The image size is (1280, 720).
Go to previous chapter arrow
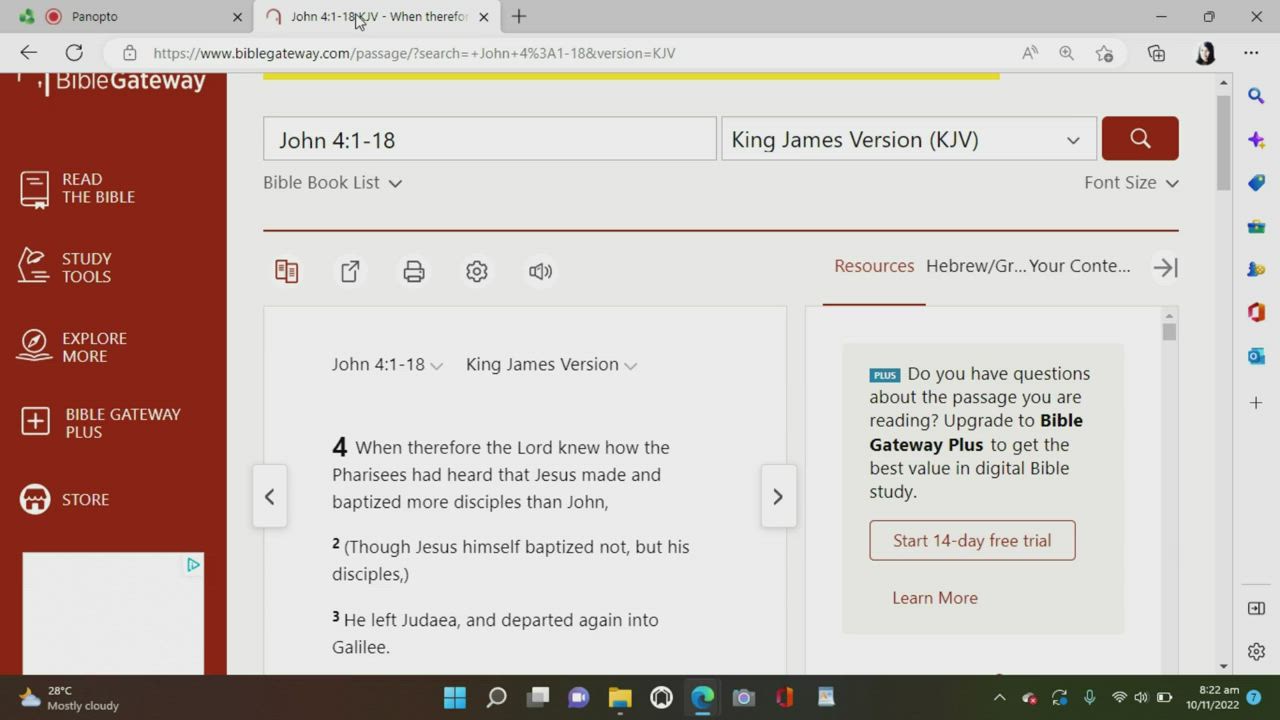(x=269, y=497)
